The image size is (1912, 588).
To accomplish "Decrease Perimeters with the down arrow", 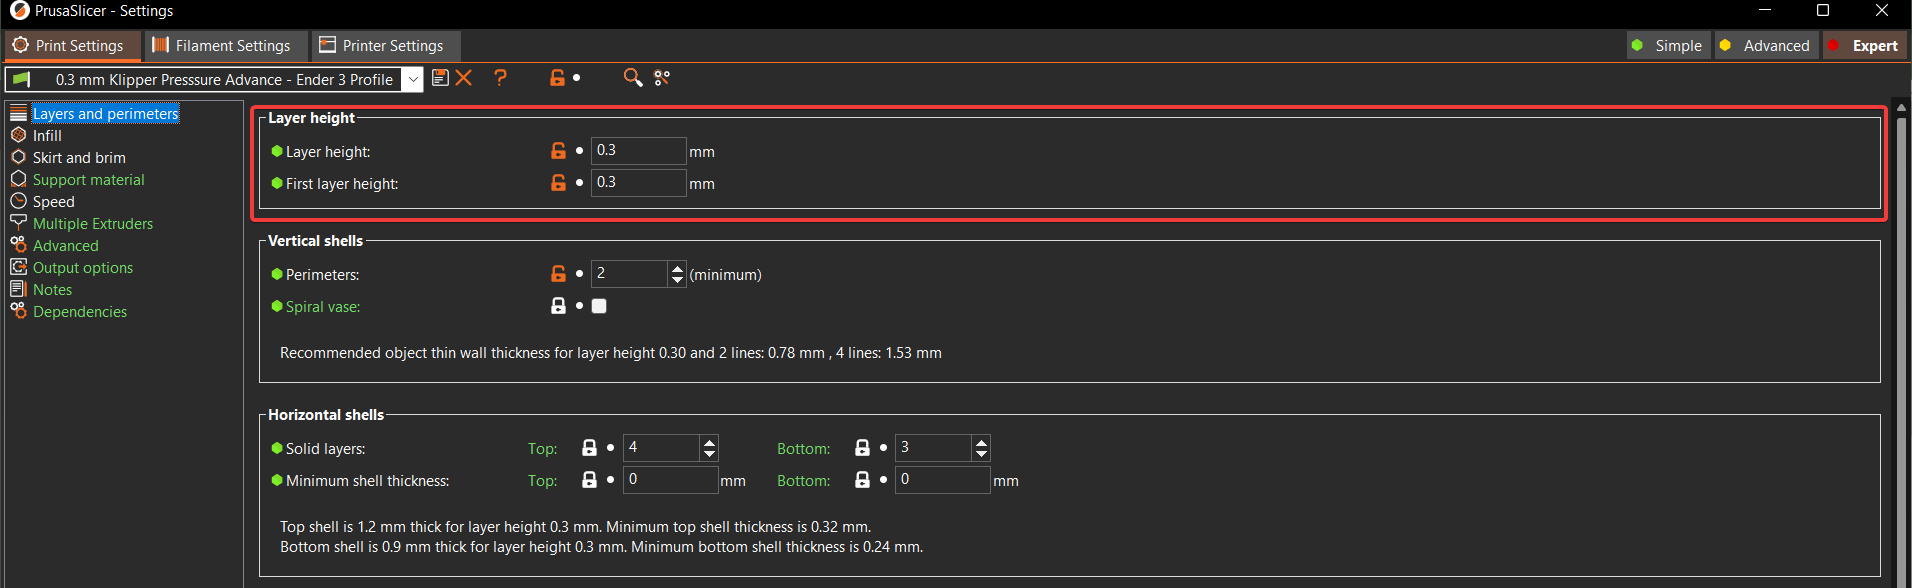I will tap(678, 280).
